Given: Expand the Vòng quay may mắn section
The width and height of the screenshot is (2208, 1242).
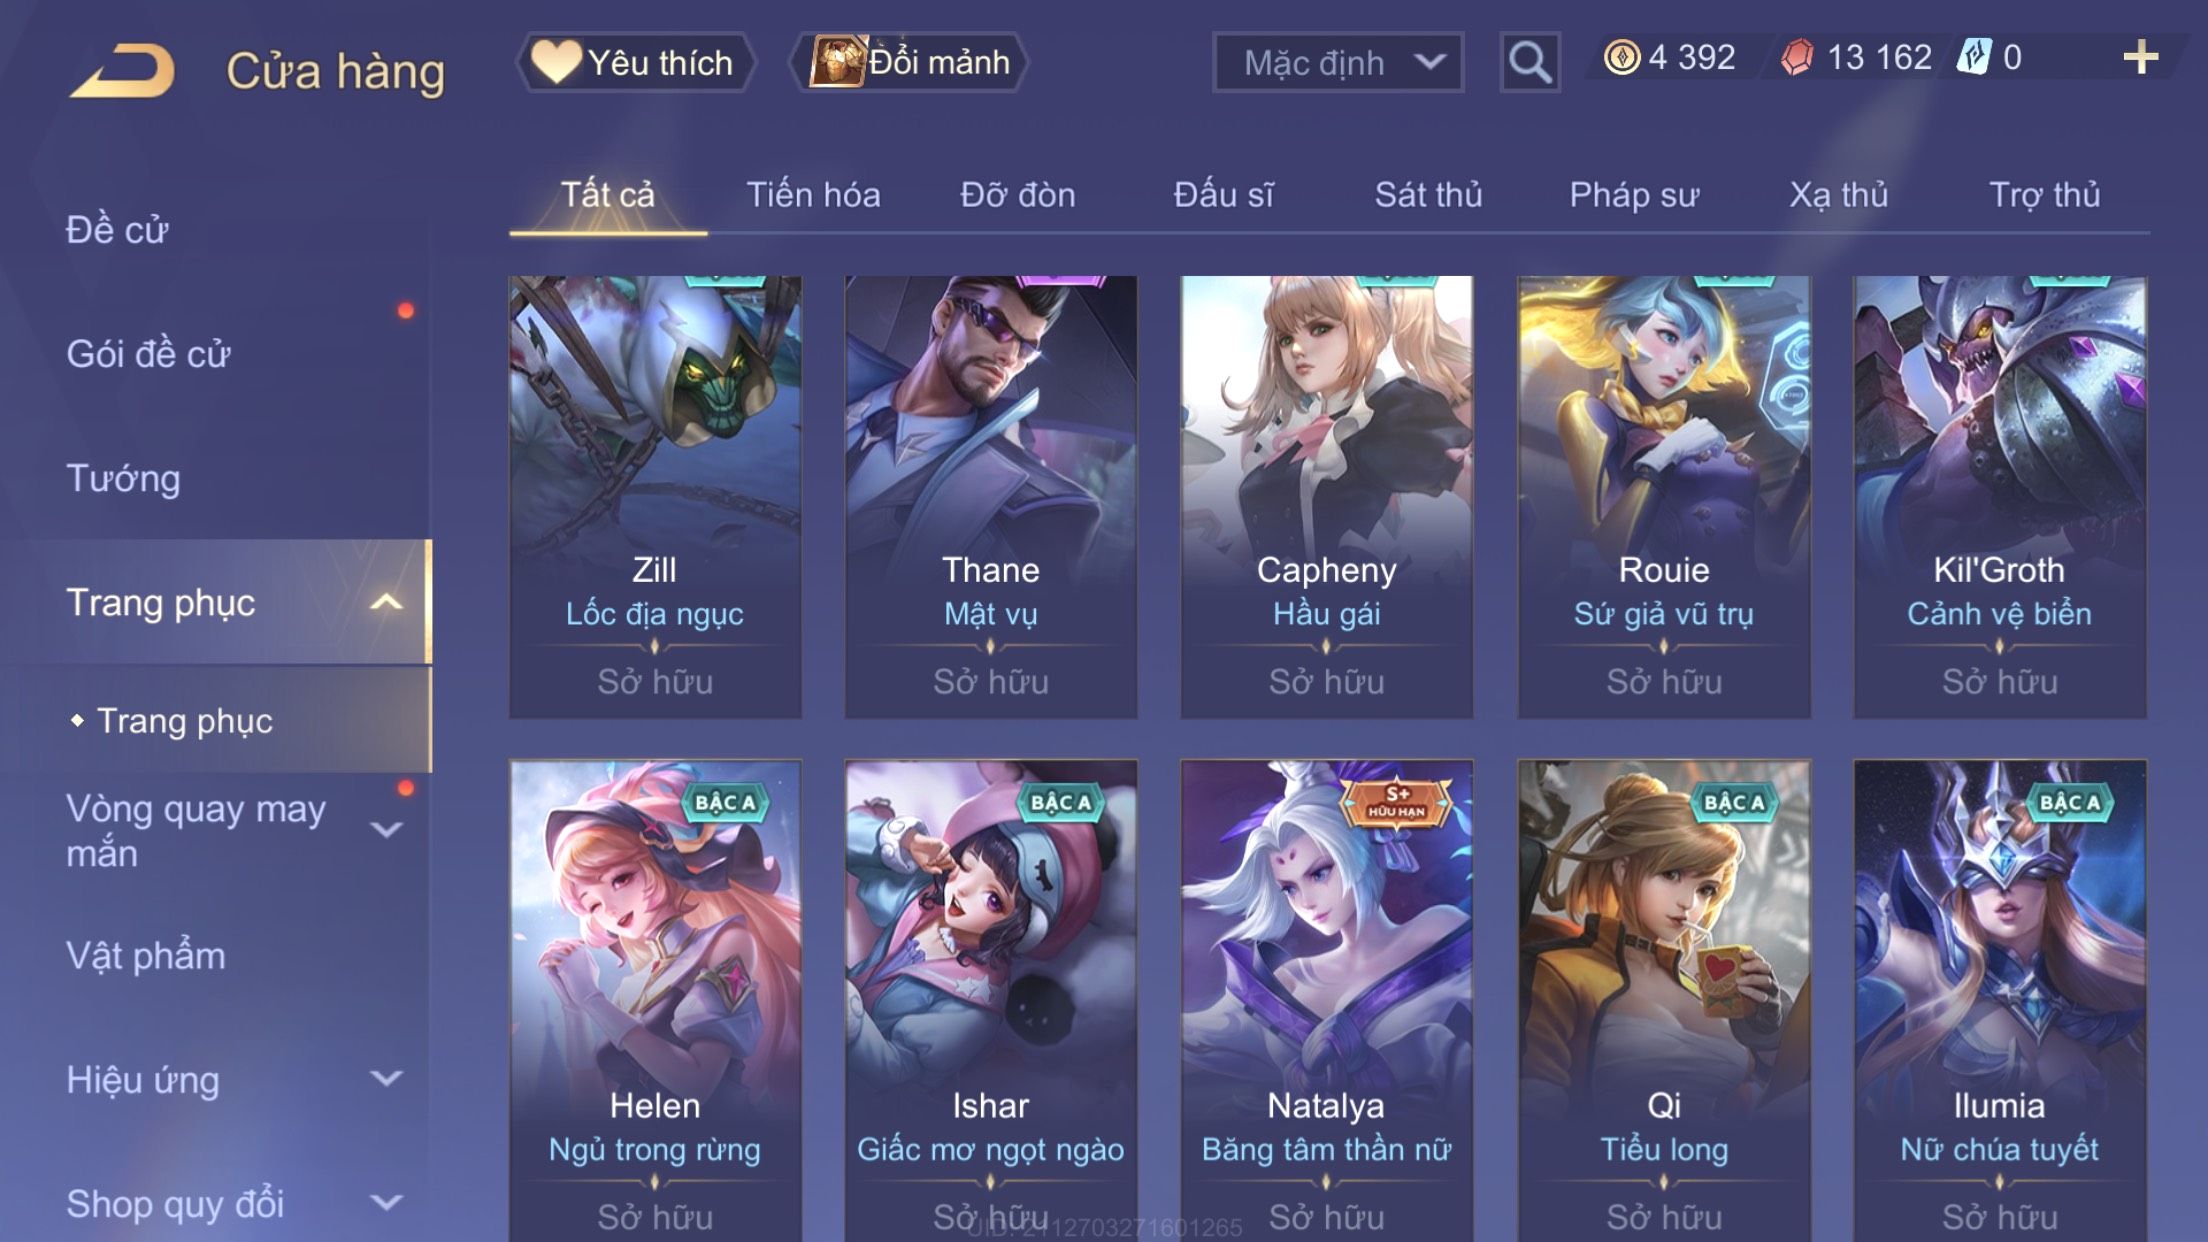Looking at the screenshot, I should [x=386, y=829].
